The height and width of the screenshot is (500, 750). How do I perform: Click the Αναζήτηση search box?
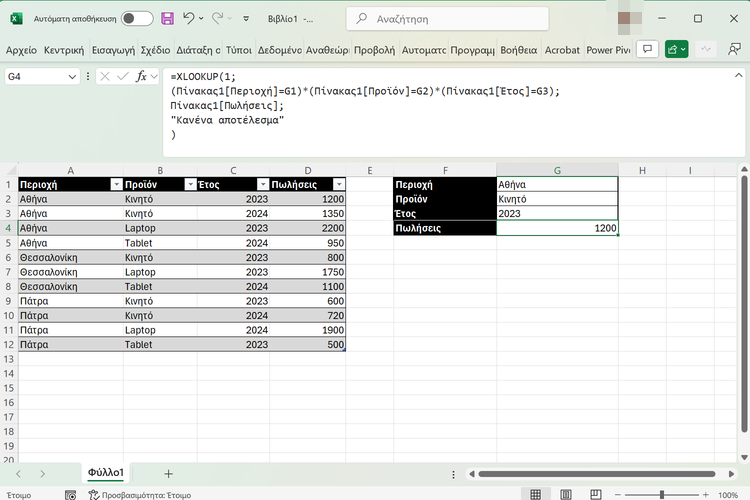click(x=447, y=19)
